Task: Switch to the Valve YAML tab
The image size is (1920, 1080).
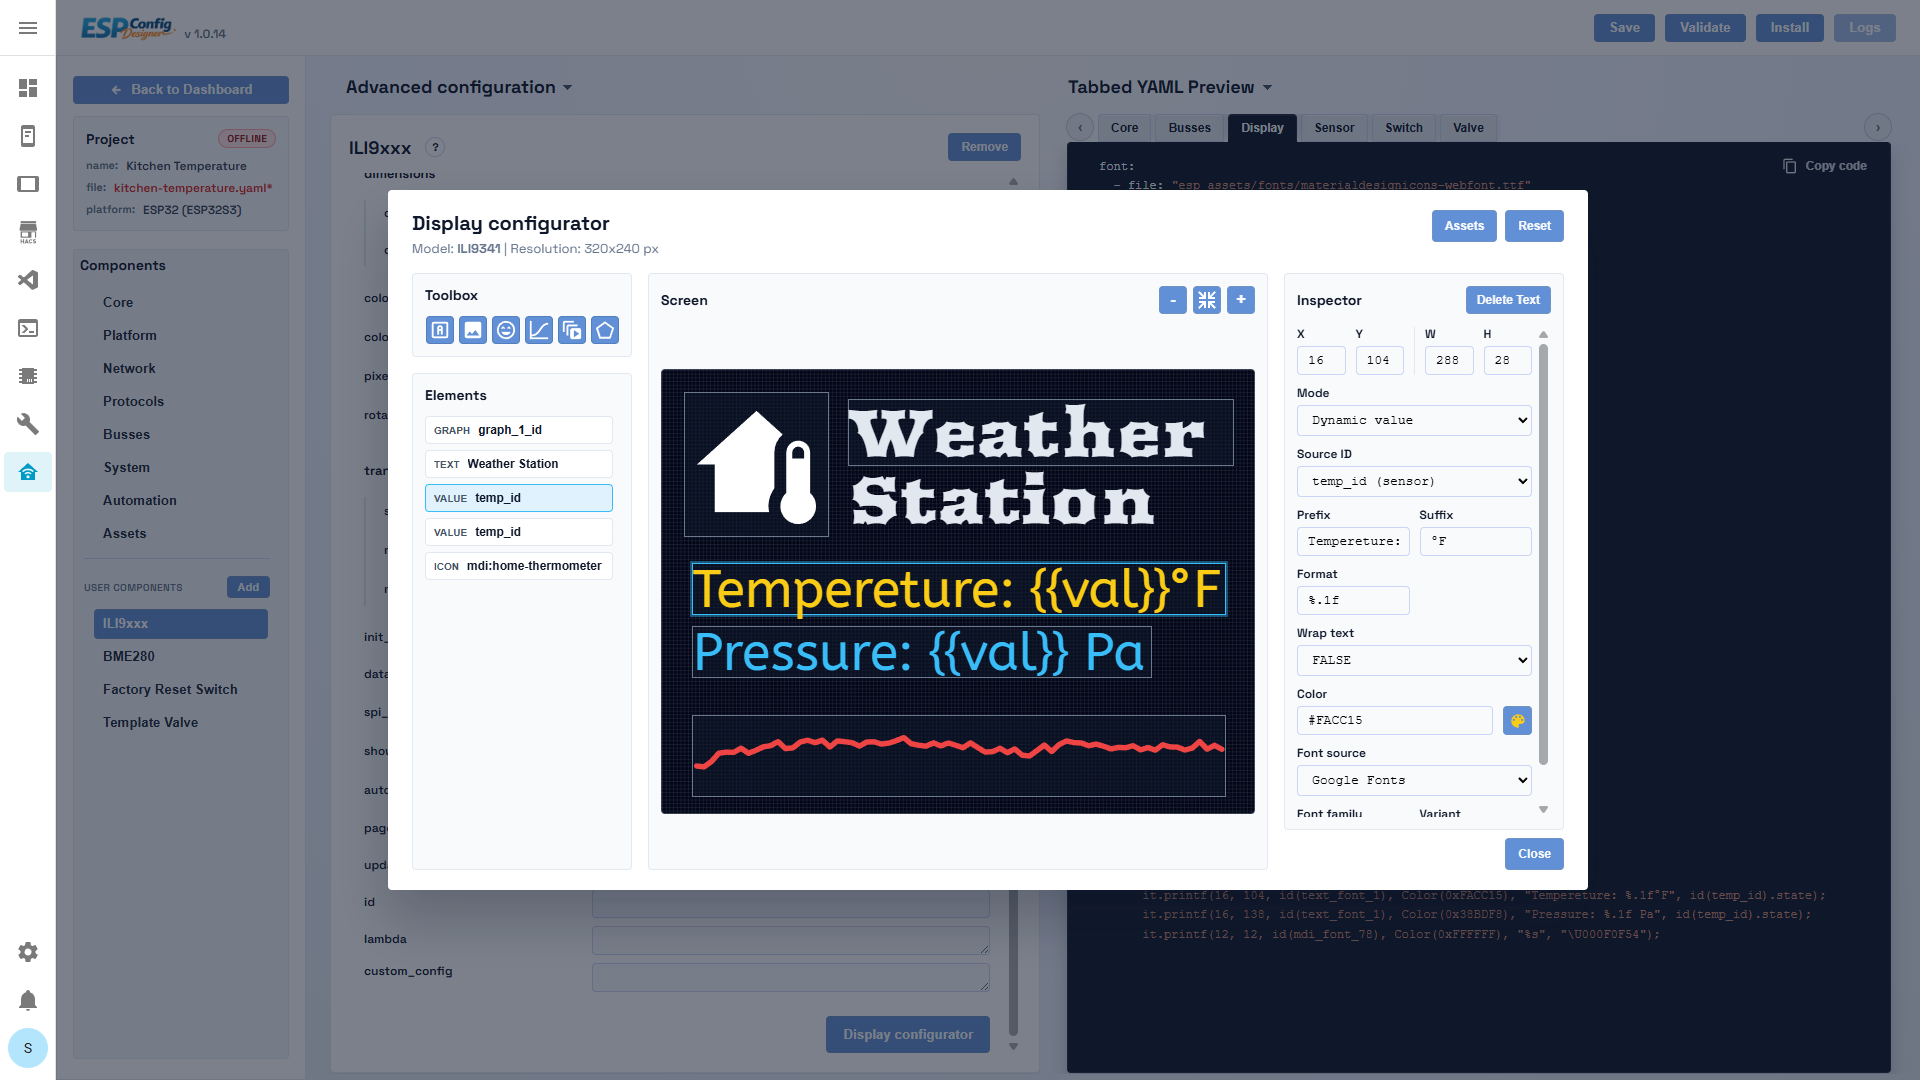Action: tap(1468, 128)
